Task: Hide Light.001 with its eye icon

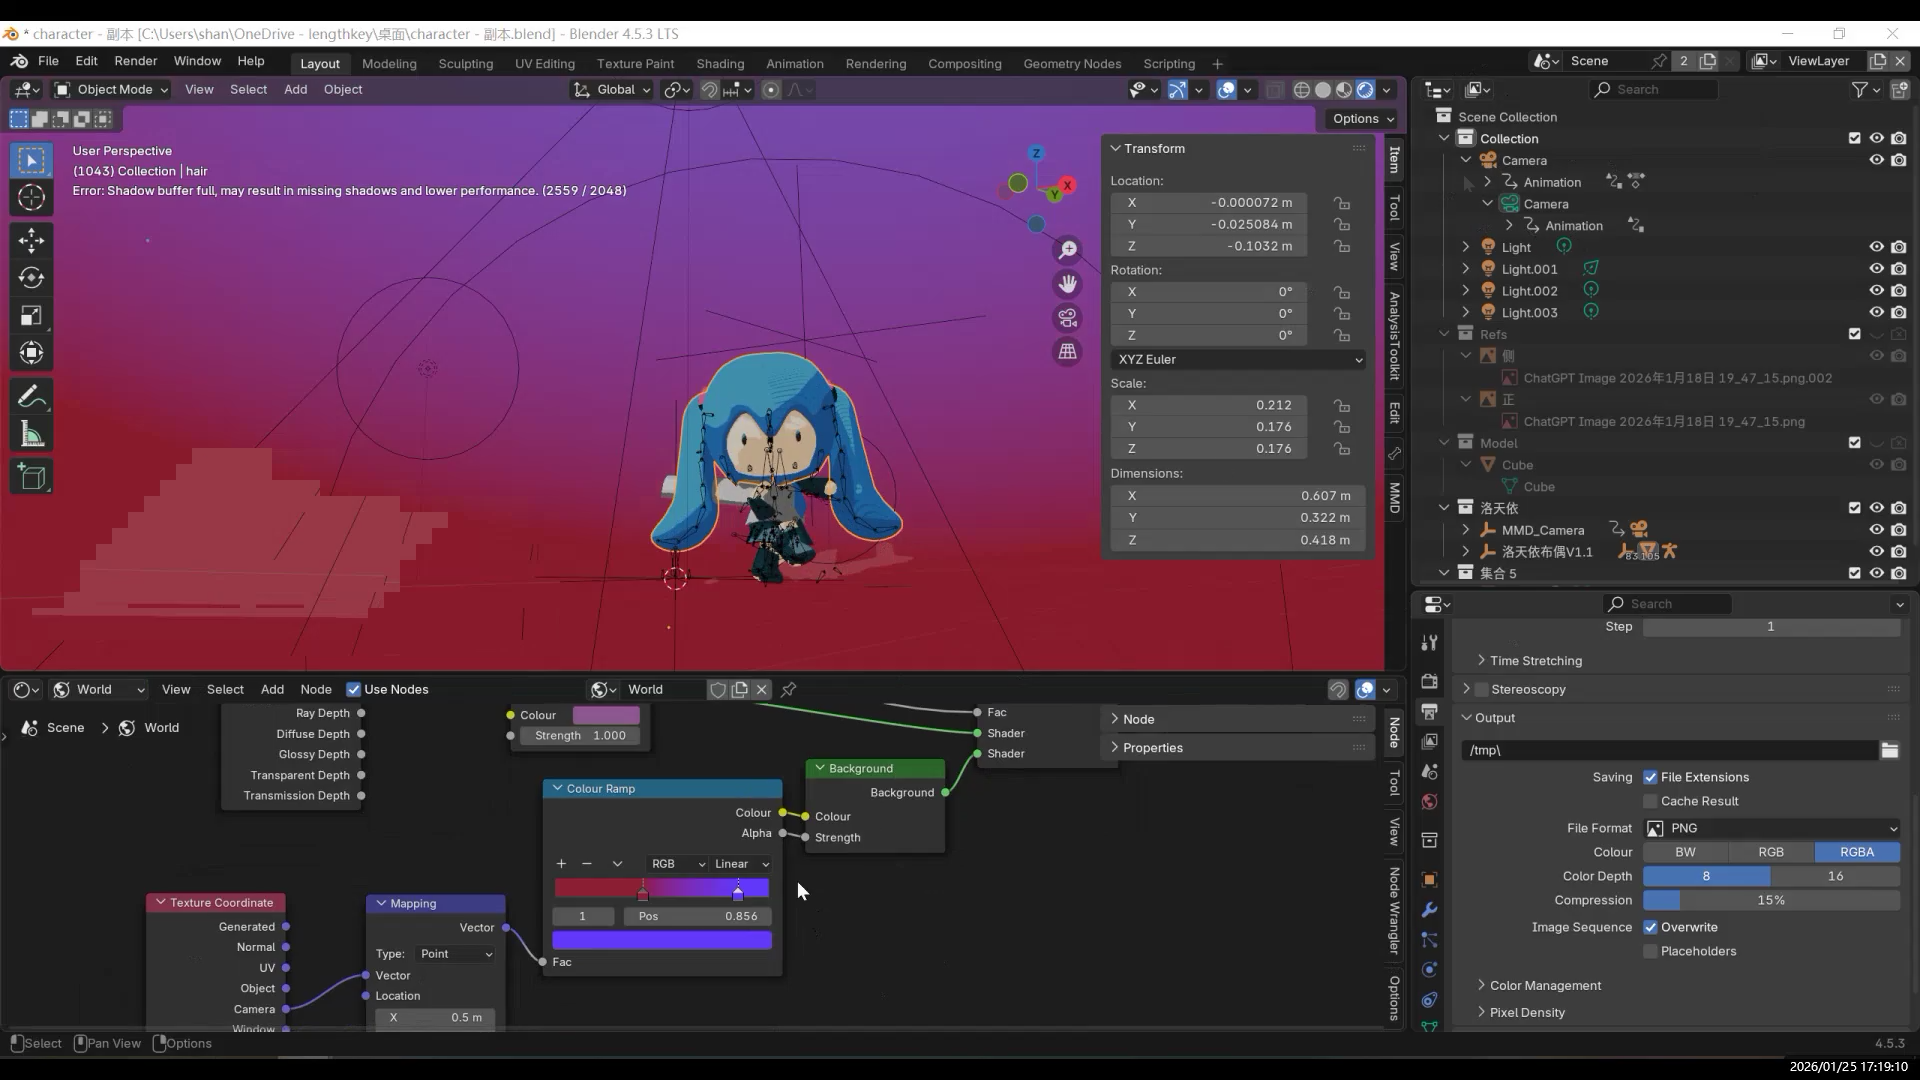Action: click(x=1876, y=269)
